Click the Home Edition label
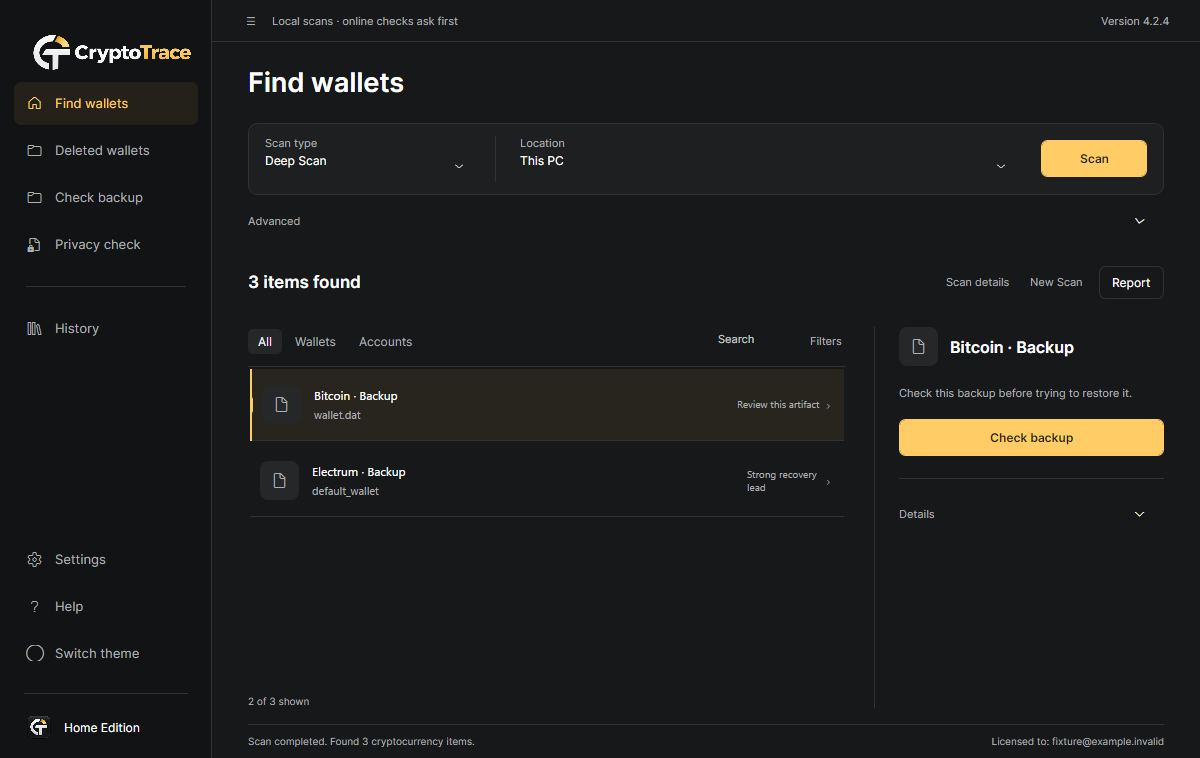This screenshot has height=758, width=1200. click(102, 727)
